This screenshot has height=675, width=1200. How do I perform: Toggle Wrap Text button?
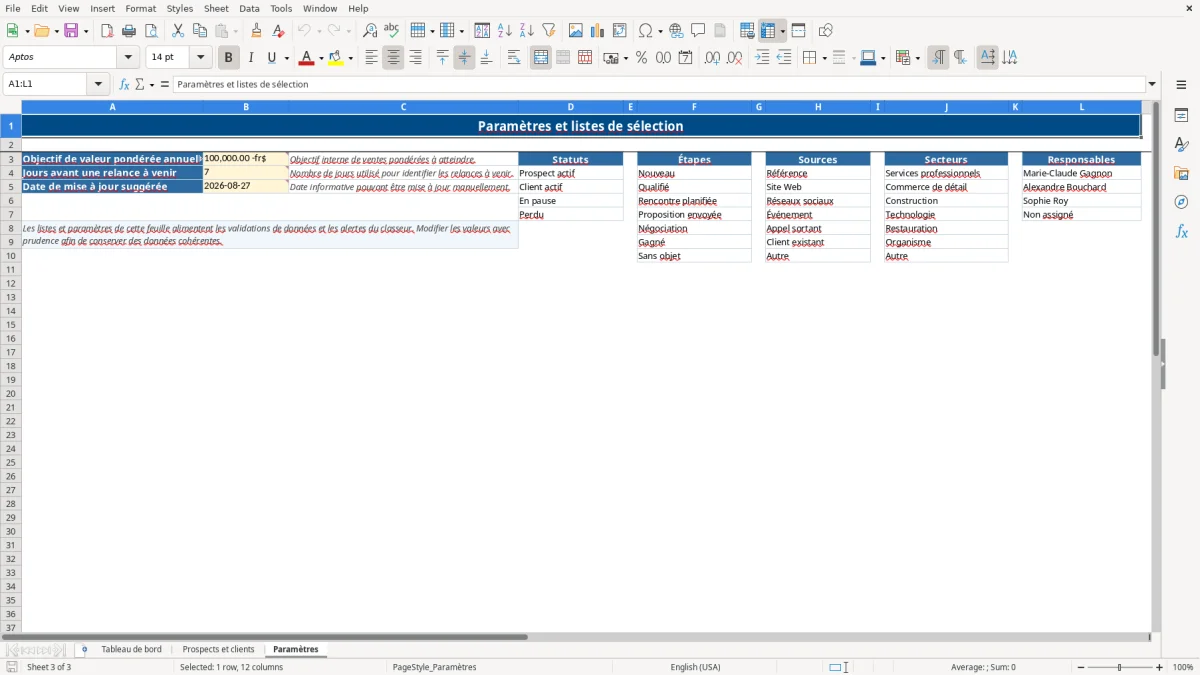(514, 58)
